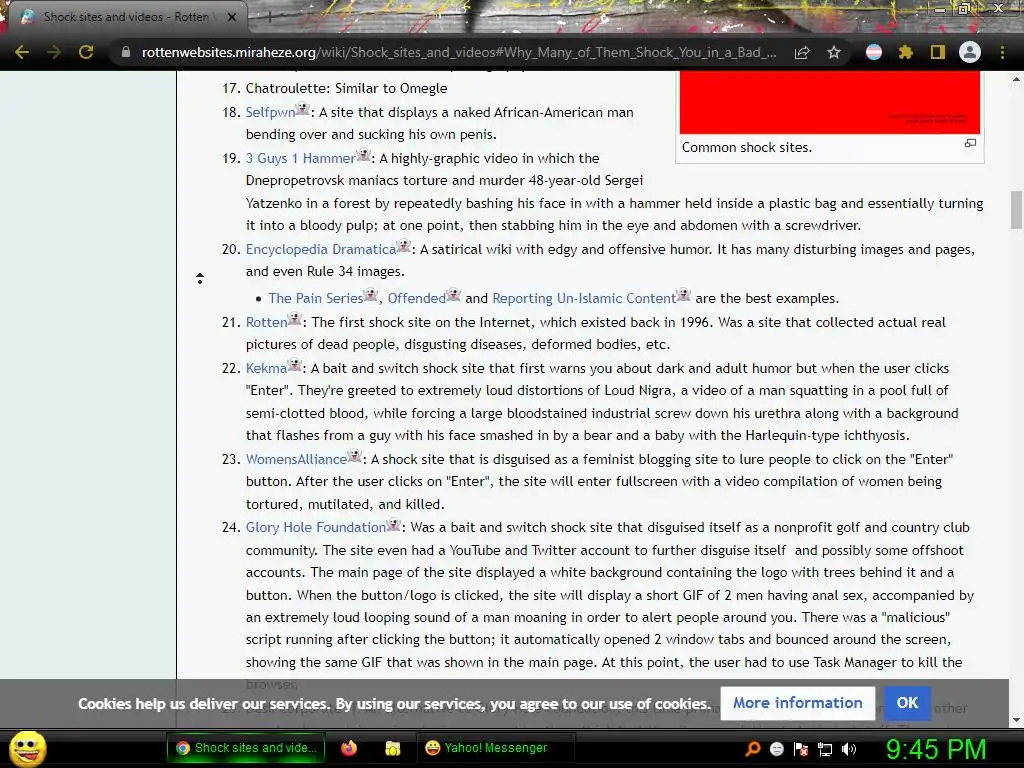Select the Shock sites taskbar window
1024x768 pixels.
pyautogui.click(x=247, y=748)
